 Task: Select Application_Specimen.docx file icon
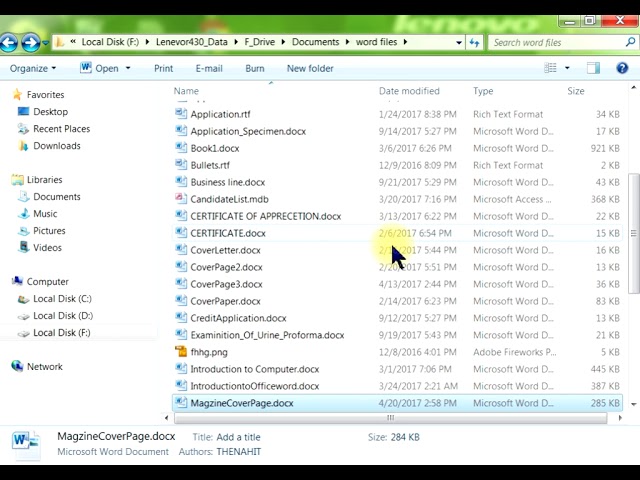tap(181, 131)
